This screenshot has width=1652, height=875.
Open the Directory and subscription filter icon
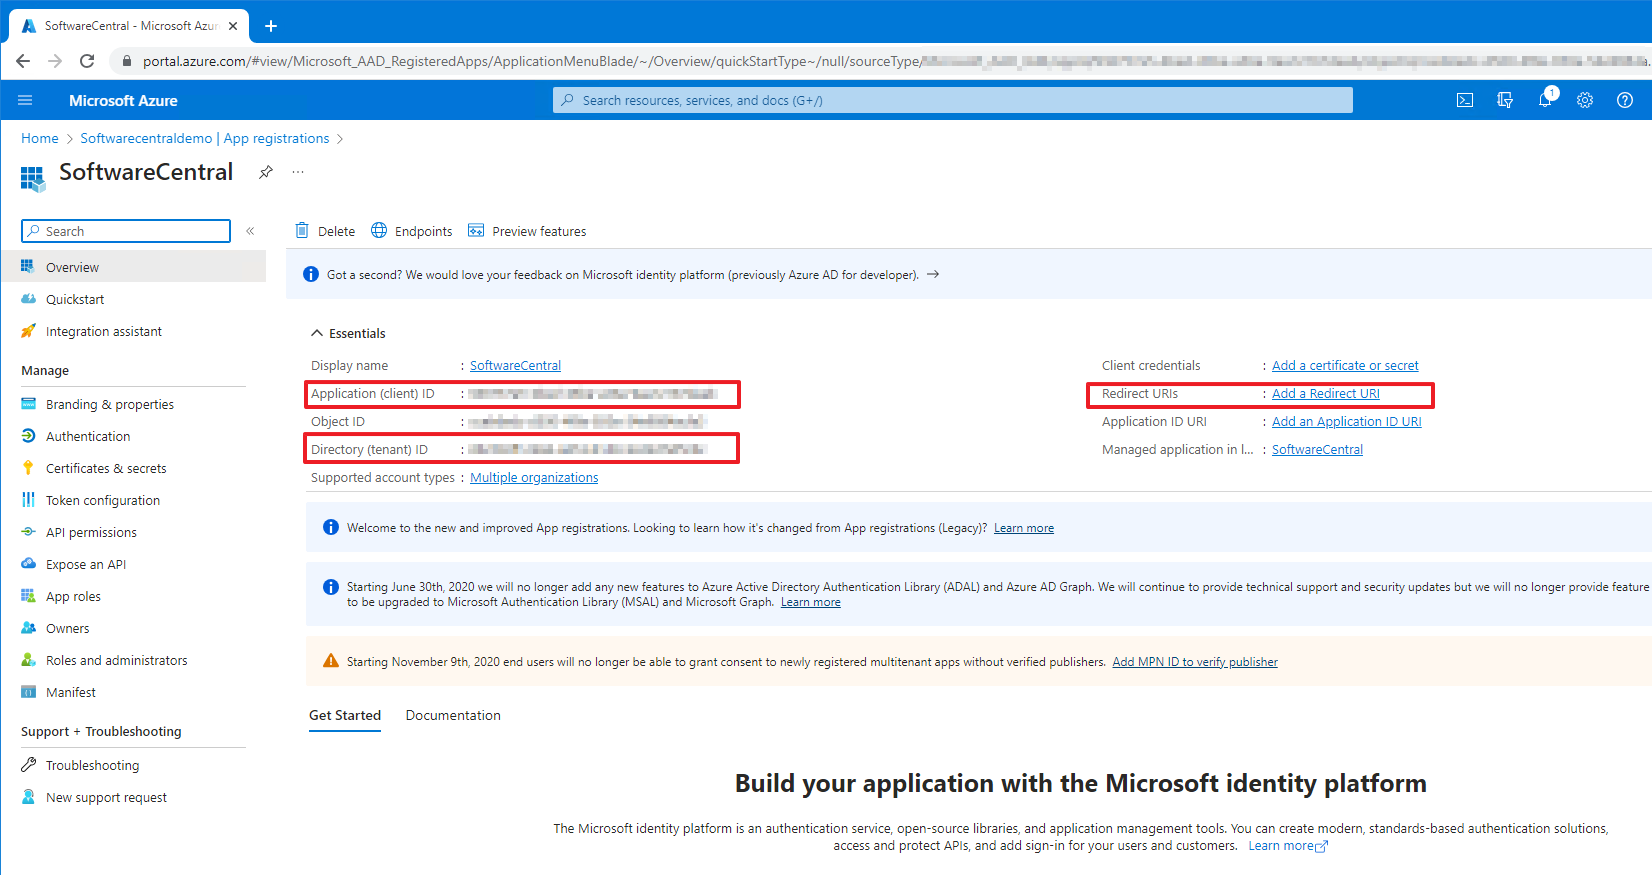(x=1505, y=100)
